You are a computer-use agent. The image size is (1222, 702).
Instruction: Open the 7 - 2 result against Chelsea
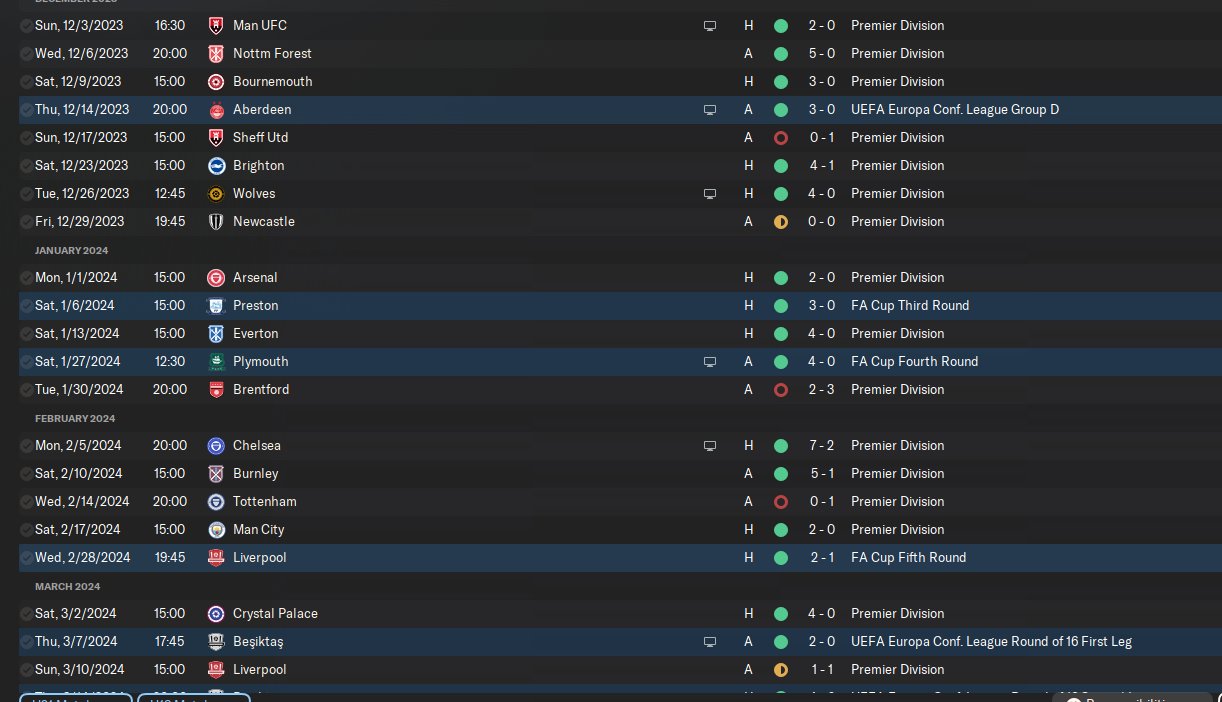821,445
